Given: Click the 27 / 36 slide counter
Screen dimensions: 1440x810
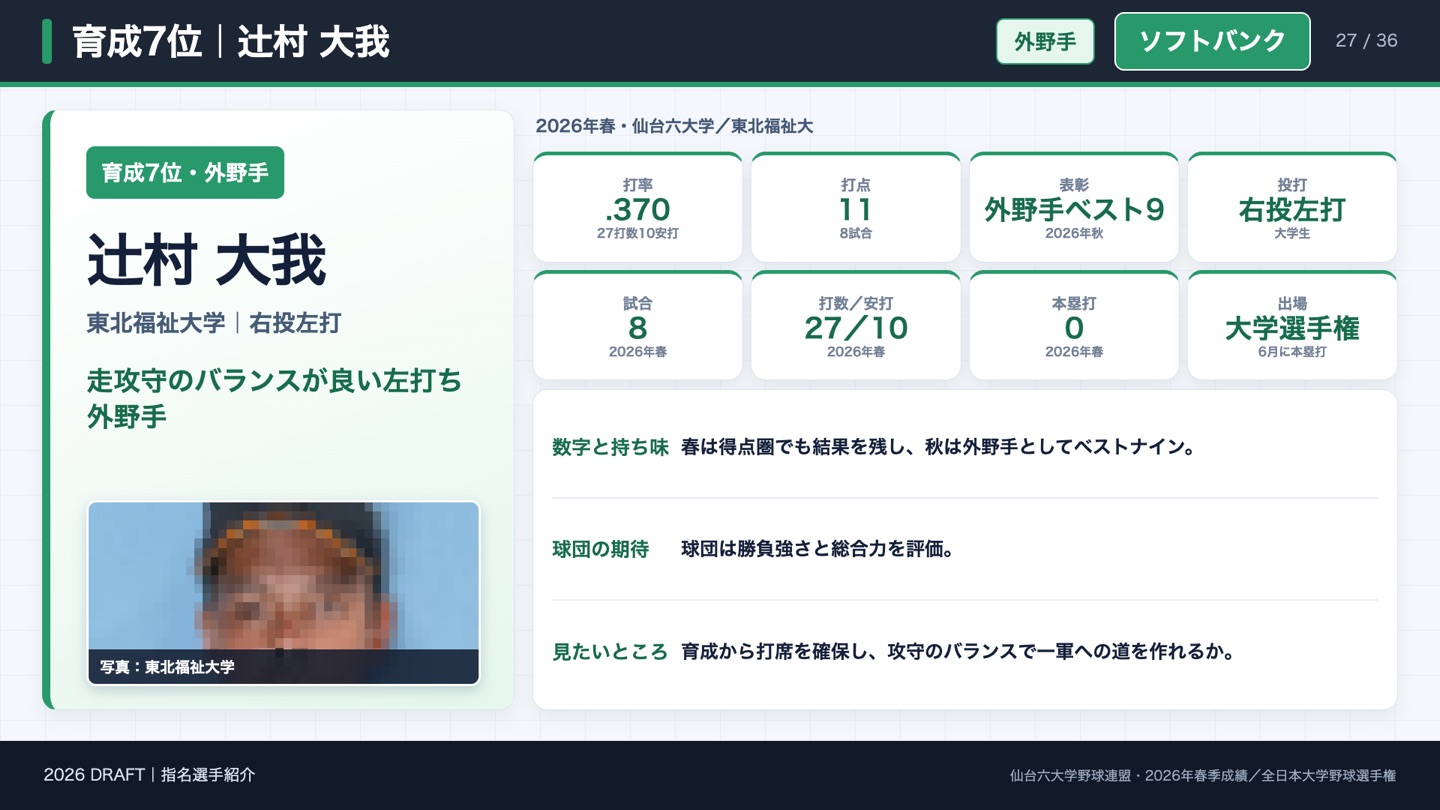Looking at the screenshot, I should click(1366, 41).
